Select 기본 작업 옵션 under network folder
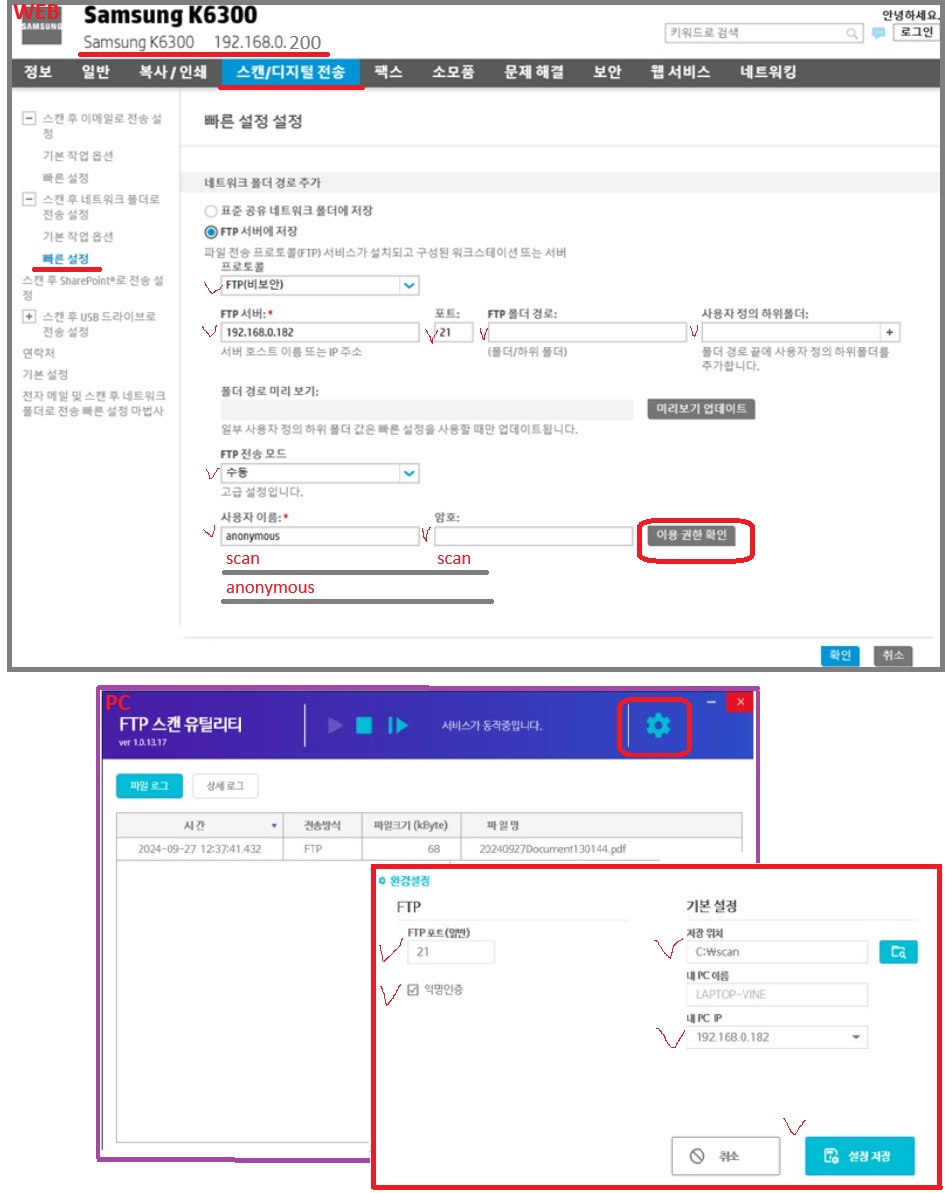Screen dimensions: 945x1193 pyautogui.click(x=78, y=237)
